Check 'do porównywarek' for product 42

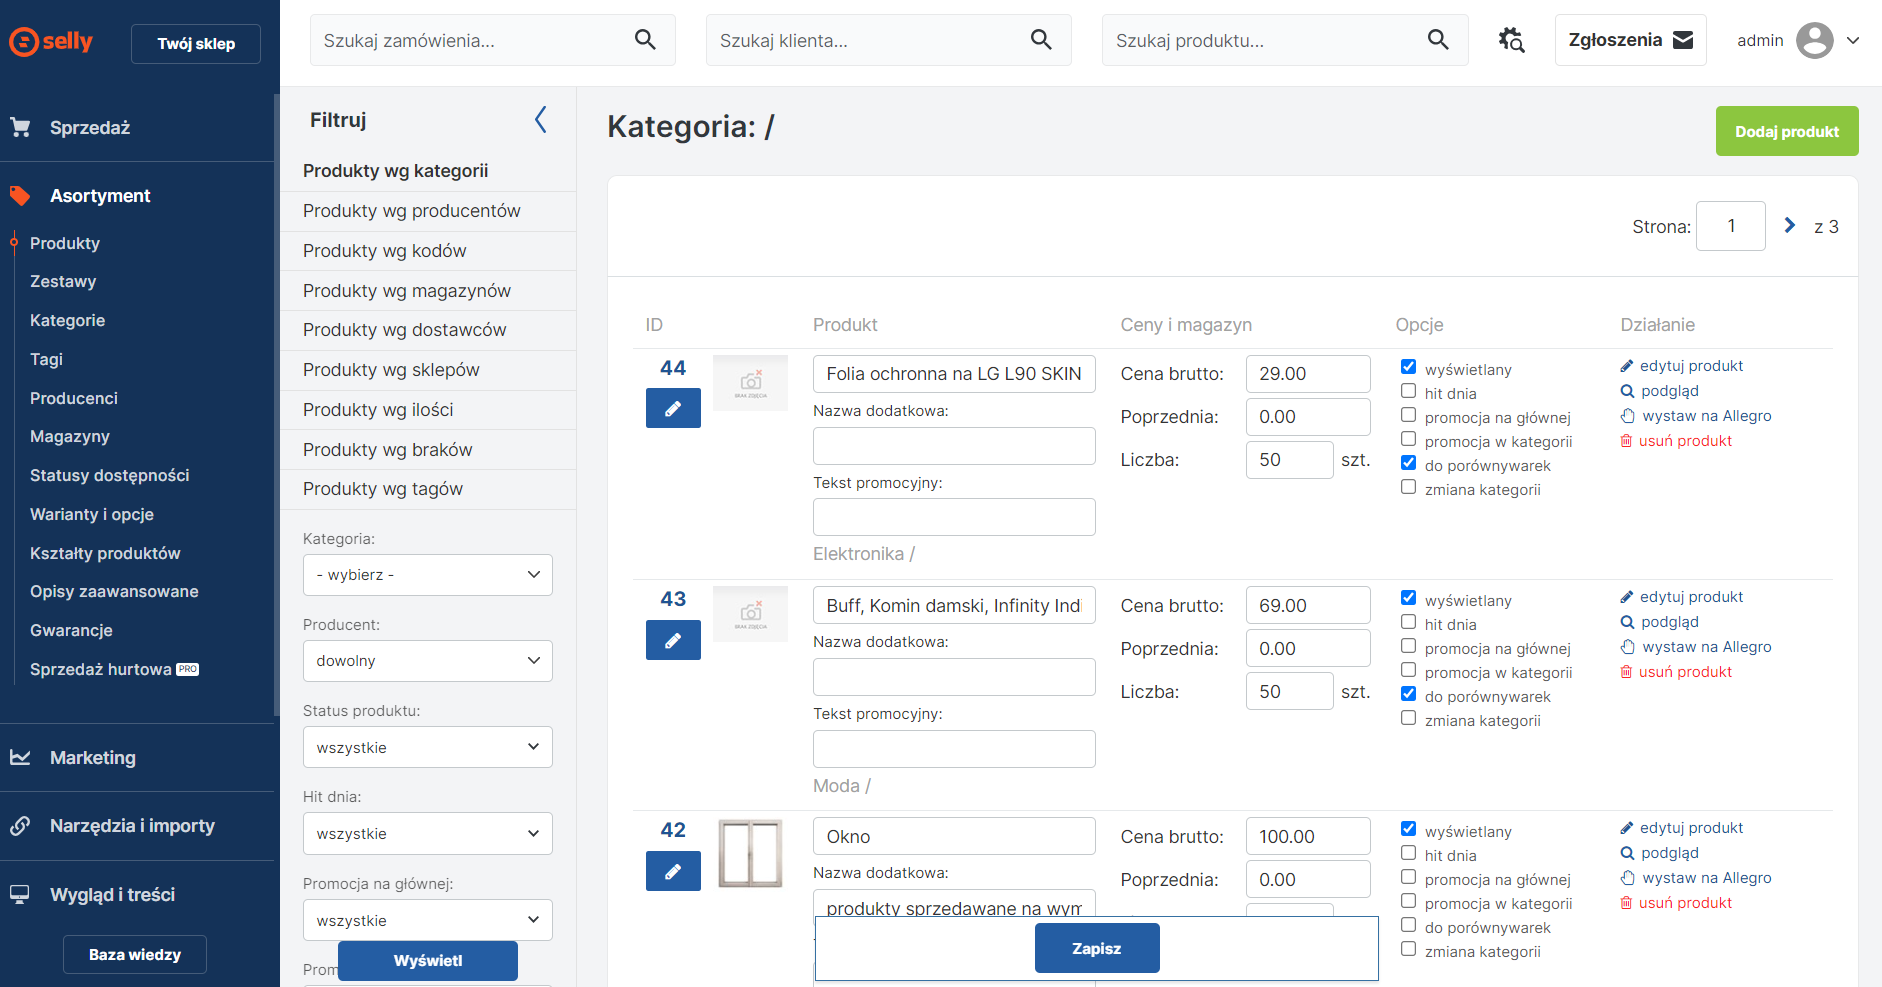1408,925
